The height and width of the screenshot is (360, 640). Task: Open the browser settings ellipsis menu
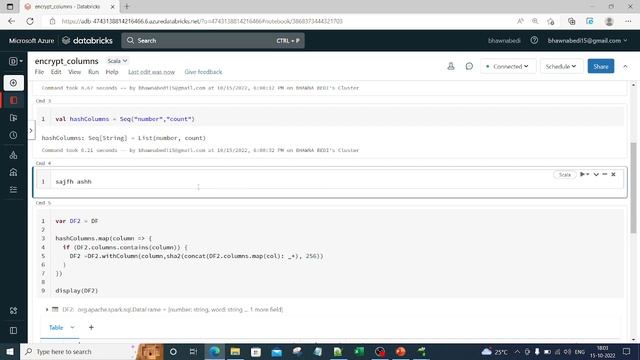pos(628,21)
